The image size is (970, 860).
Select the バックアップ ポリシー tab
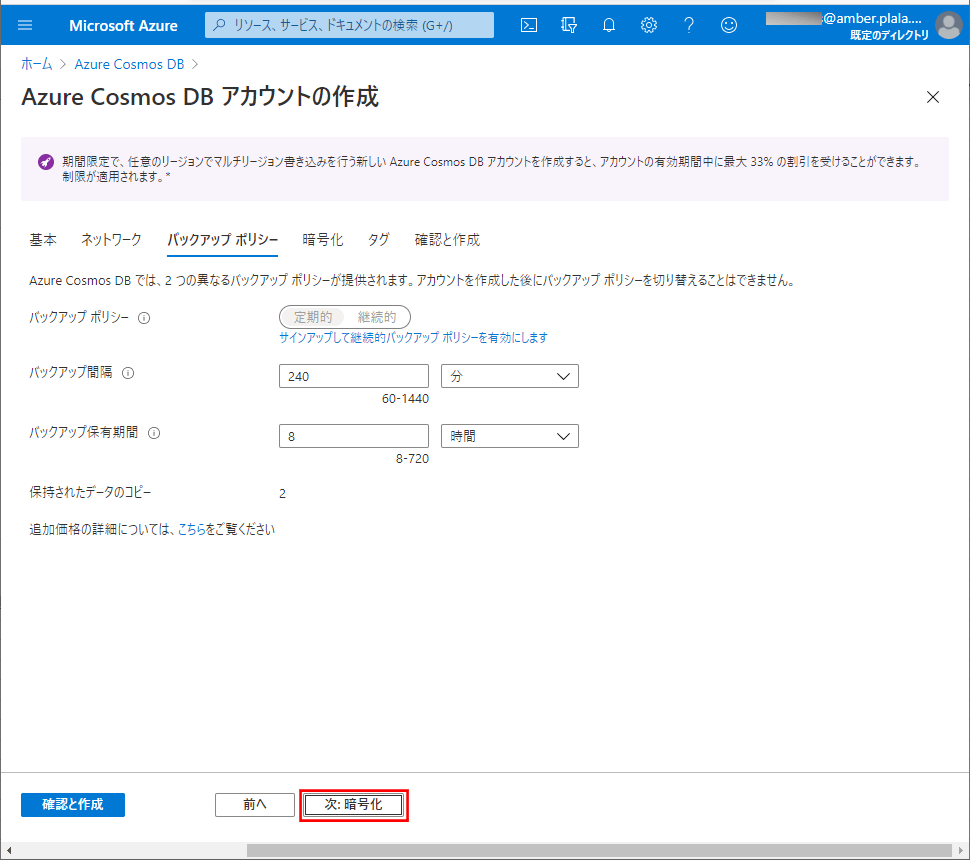[223, 240]
